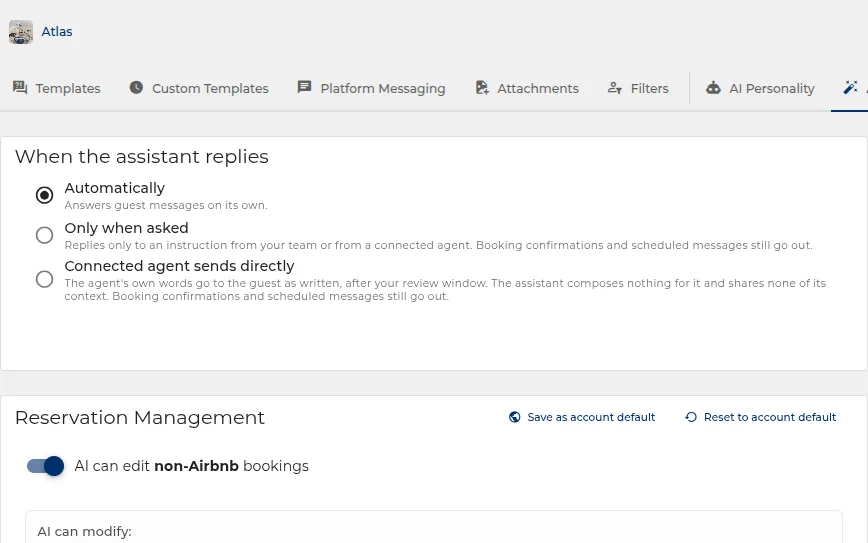Click the magic wand tab icon
The height and width of the screenshot is (543, 868).
click(x=850, y=87)
